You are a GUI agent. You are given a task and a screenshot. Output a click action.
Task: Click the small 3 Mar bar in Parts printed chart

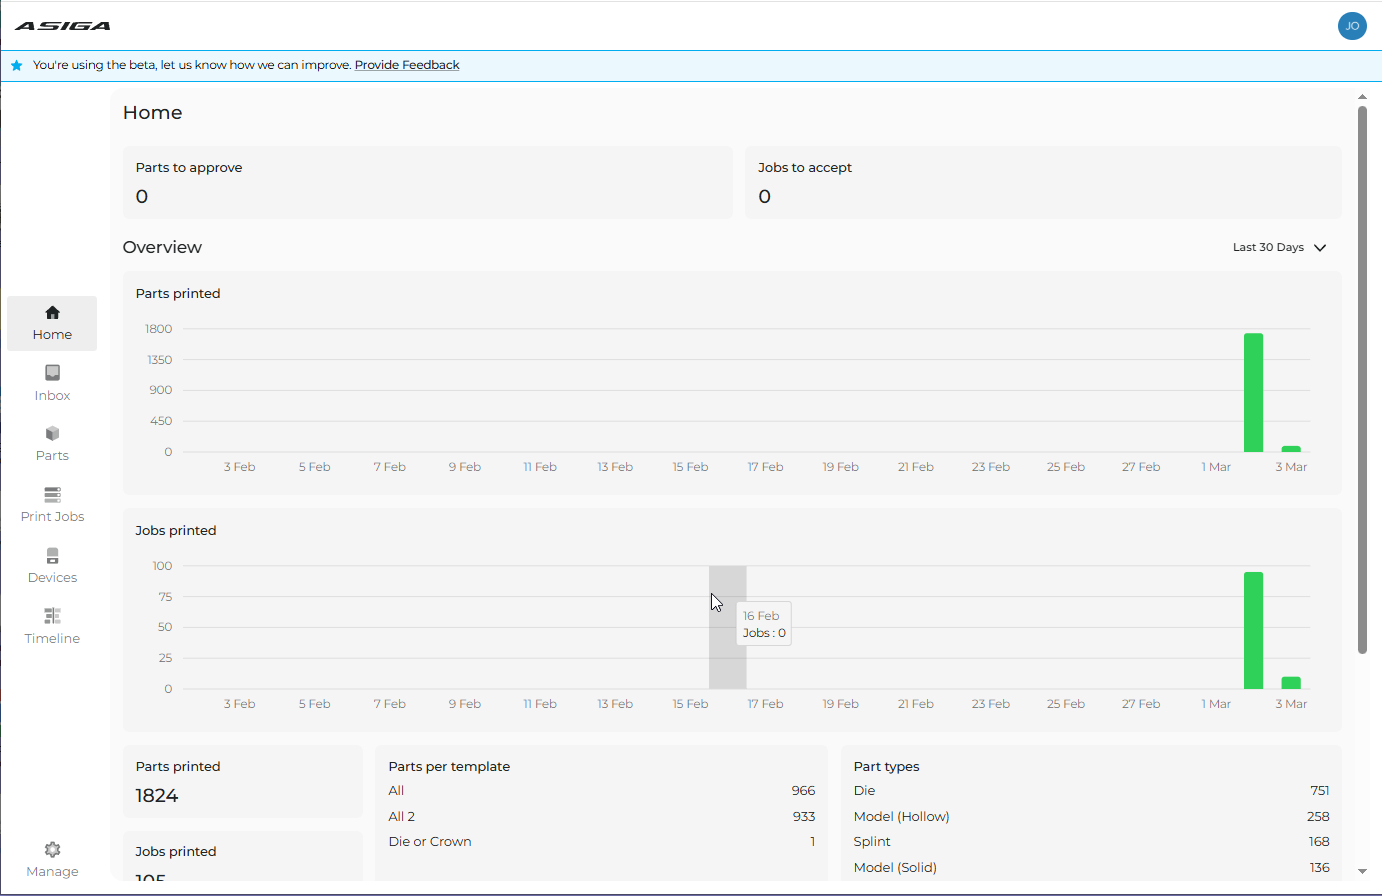pyautogui.click(x=1291, y=449)
